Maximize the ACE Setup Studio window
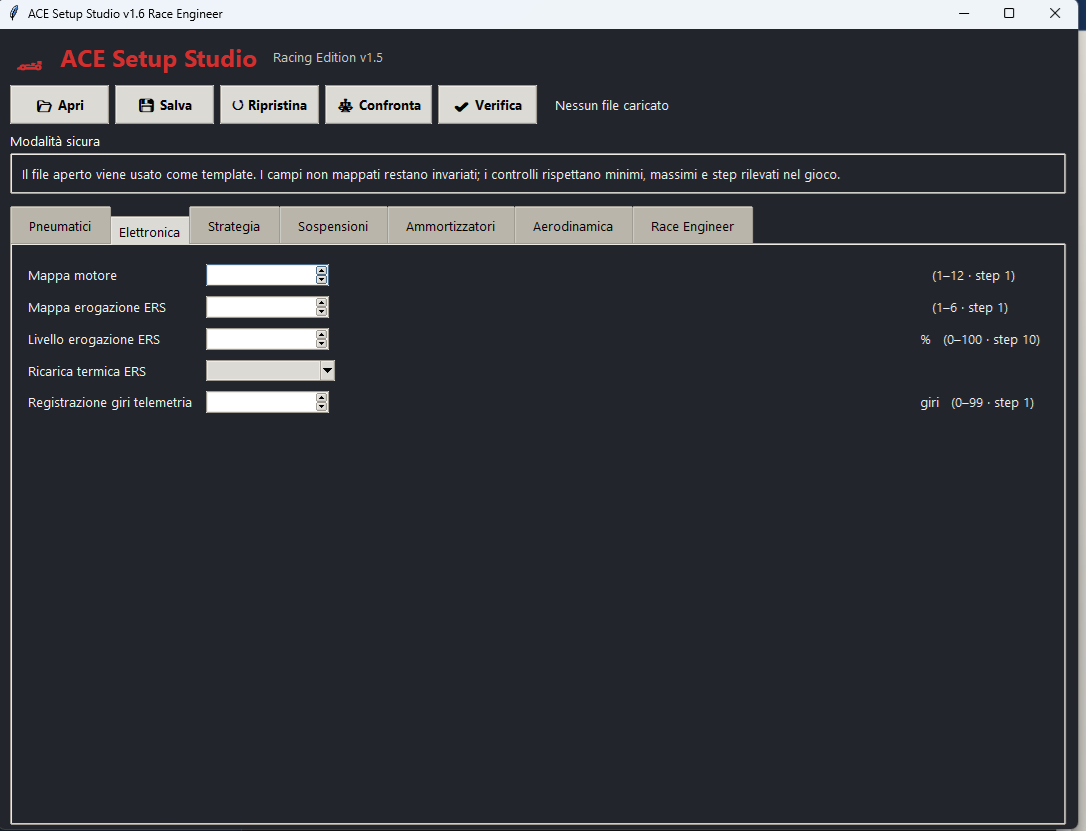Screen dimensions: 1086x831 click(x=1009, y=13)
